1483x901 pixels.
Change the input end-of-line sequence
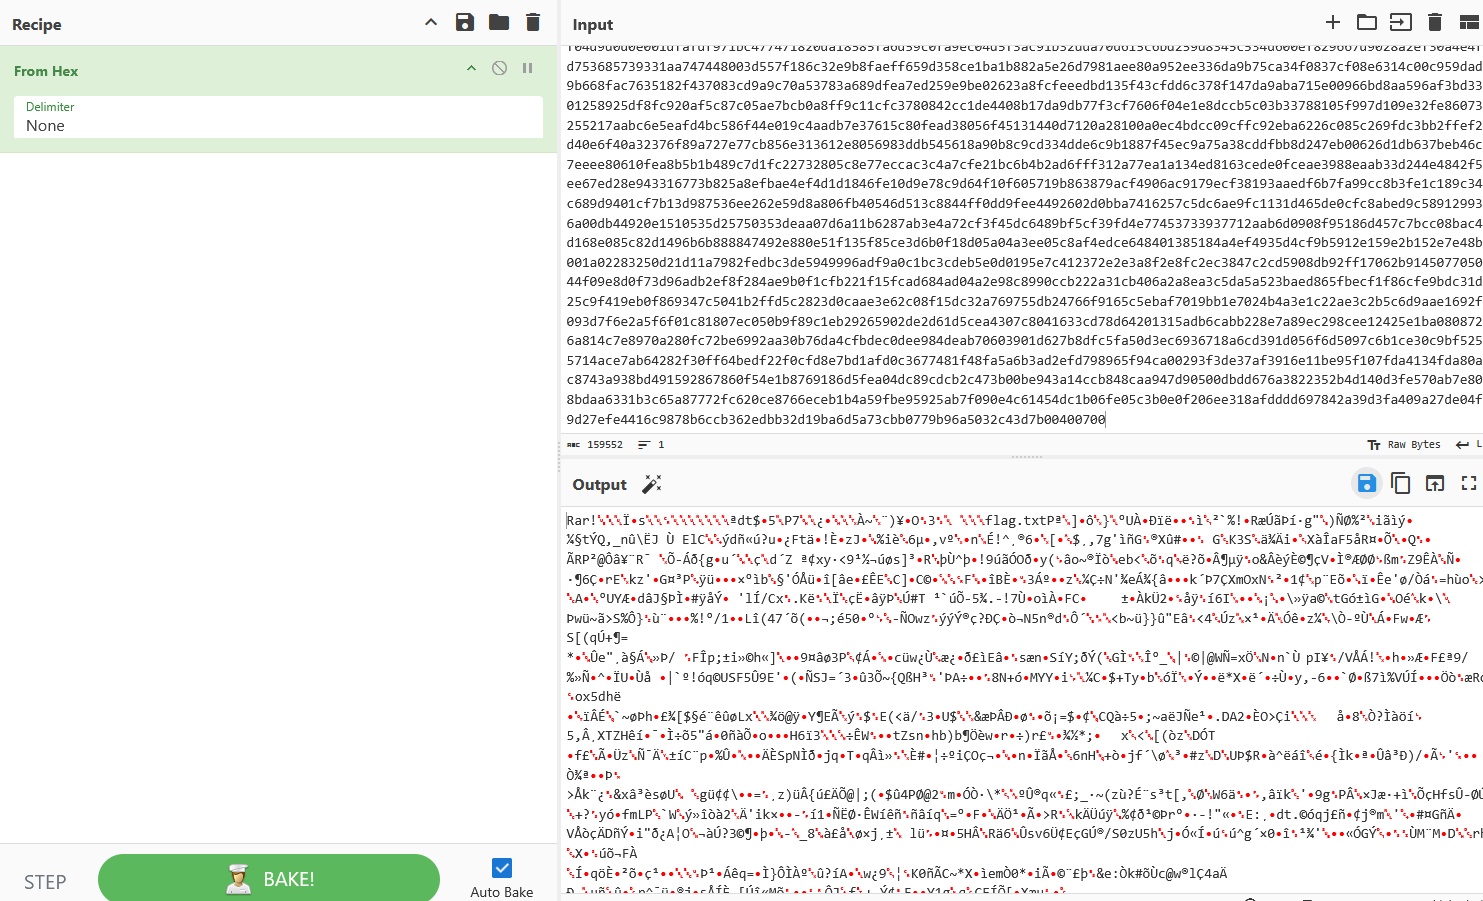[x=1468, y=445]
